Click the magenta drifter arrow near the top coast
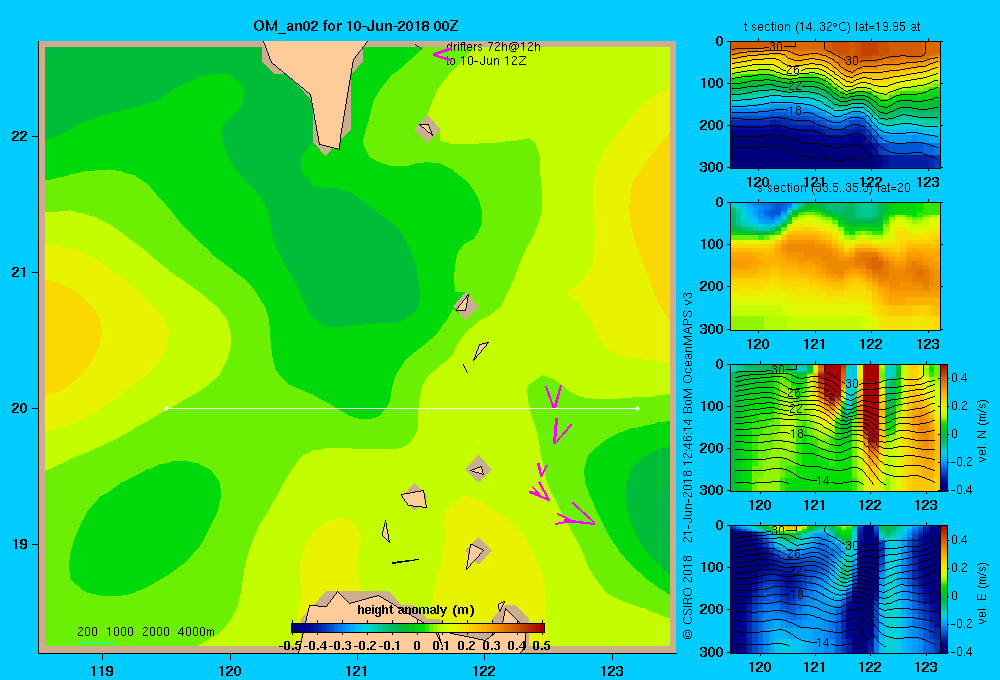The height and width of the screenshot is (680, 1000). click(443, 55)
